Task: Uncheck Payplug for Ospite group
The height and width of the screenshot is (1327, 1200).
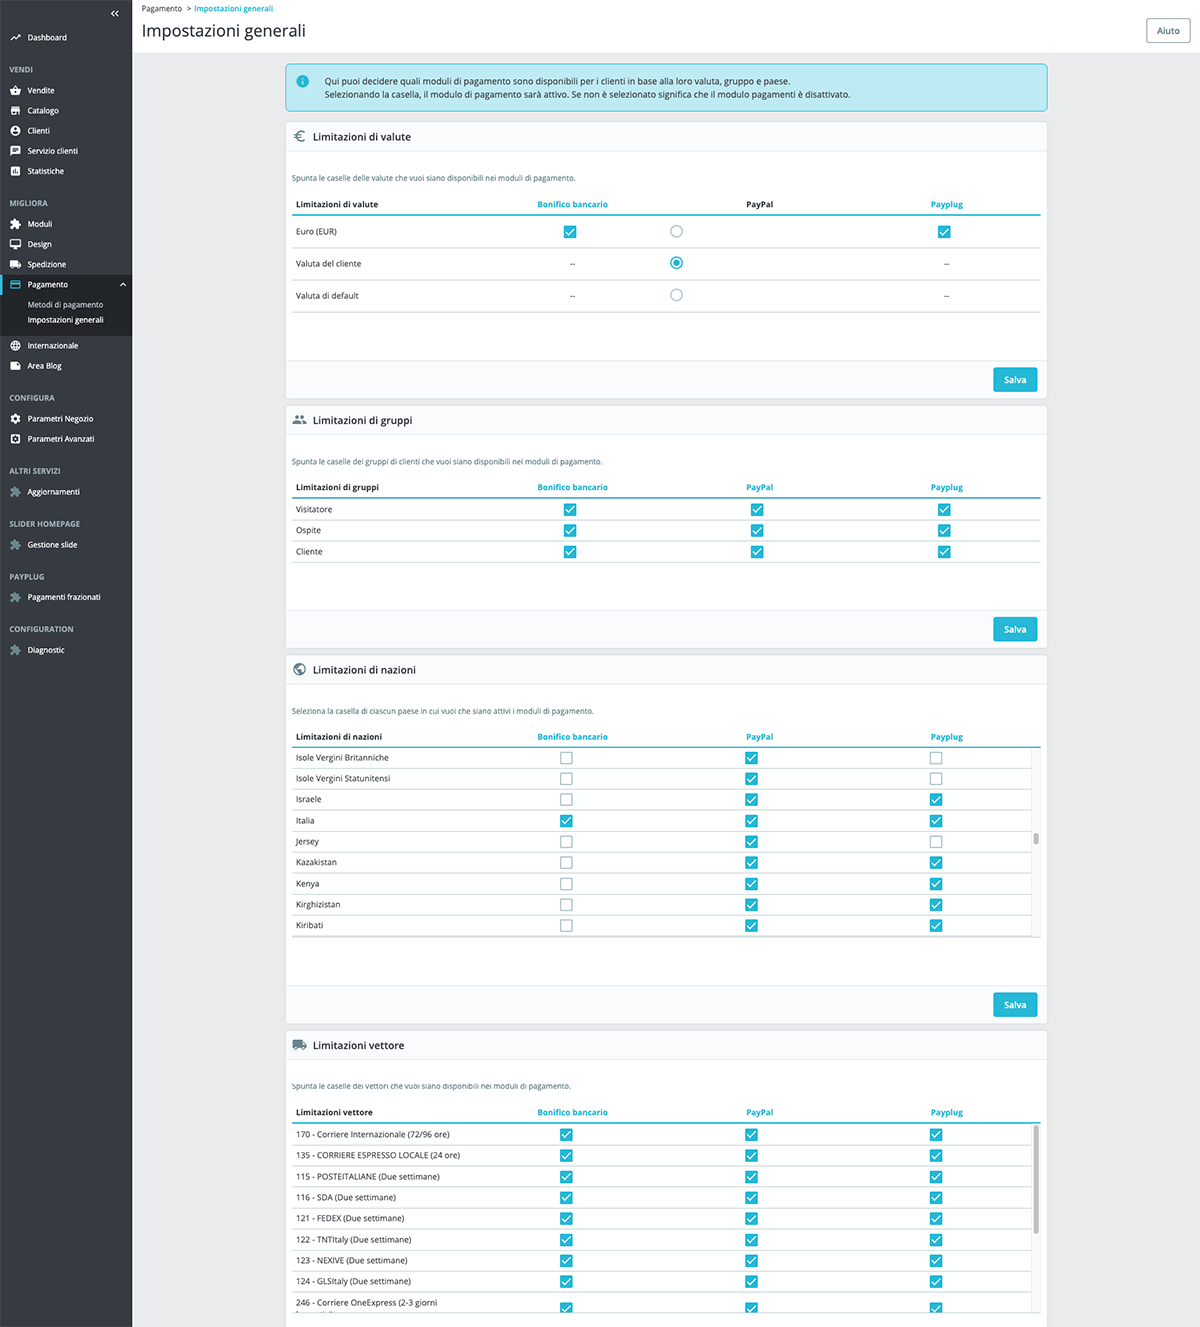Action: coord(944,530)
